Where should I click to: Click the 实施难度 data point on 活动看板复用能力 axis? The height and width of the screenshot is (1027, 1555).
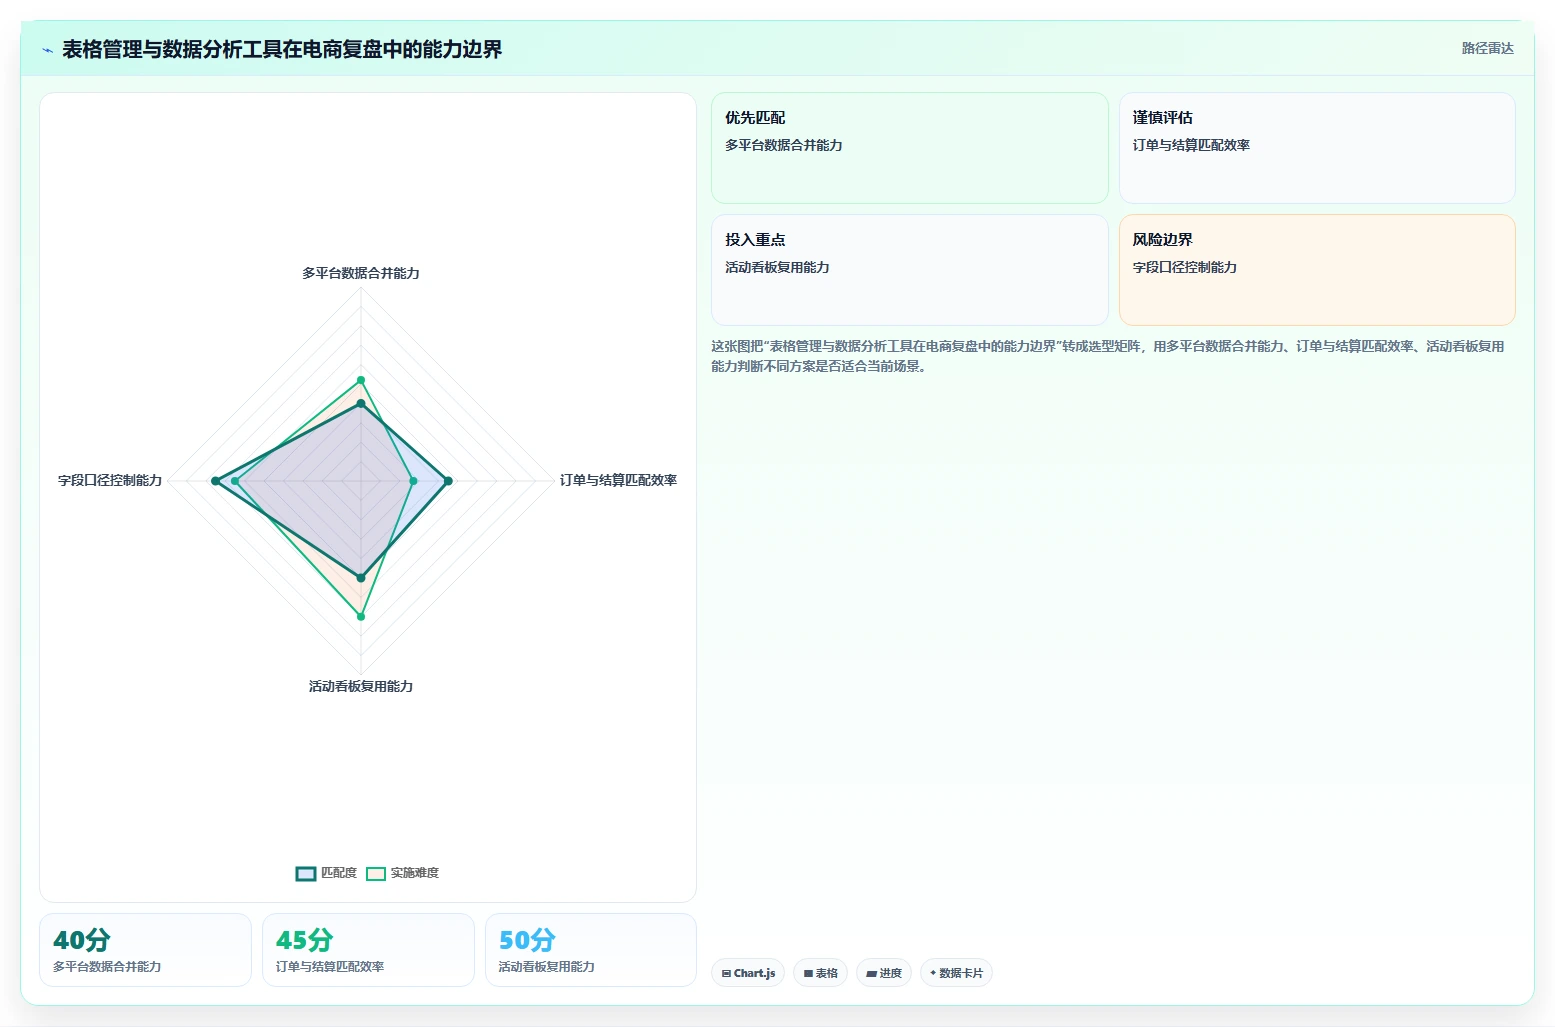[x=361, y=616]
